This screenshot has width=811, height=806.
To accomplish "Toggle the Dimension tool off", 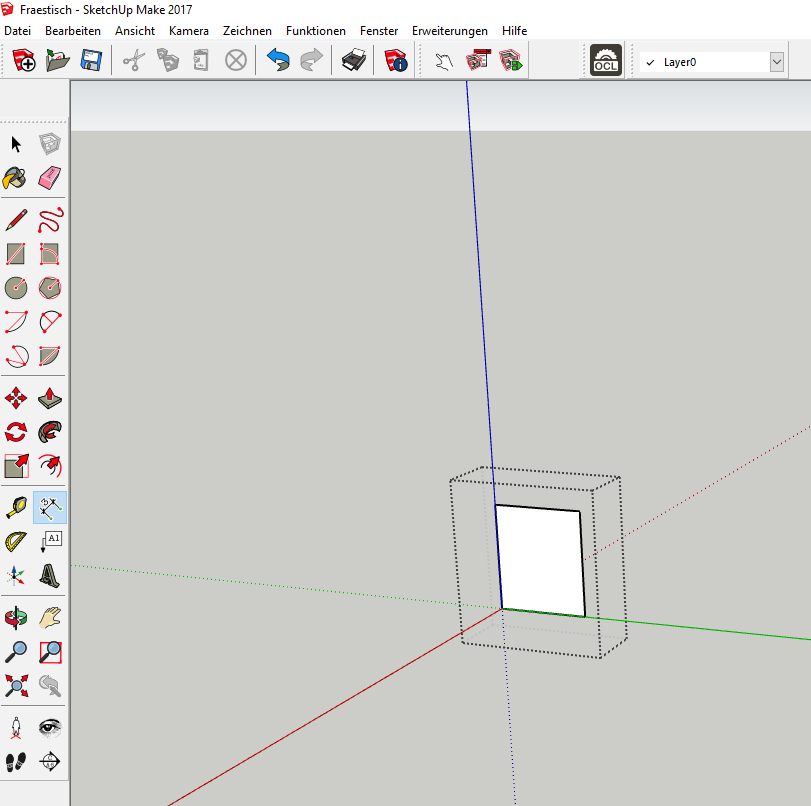I will [50, 508].
